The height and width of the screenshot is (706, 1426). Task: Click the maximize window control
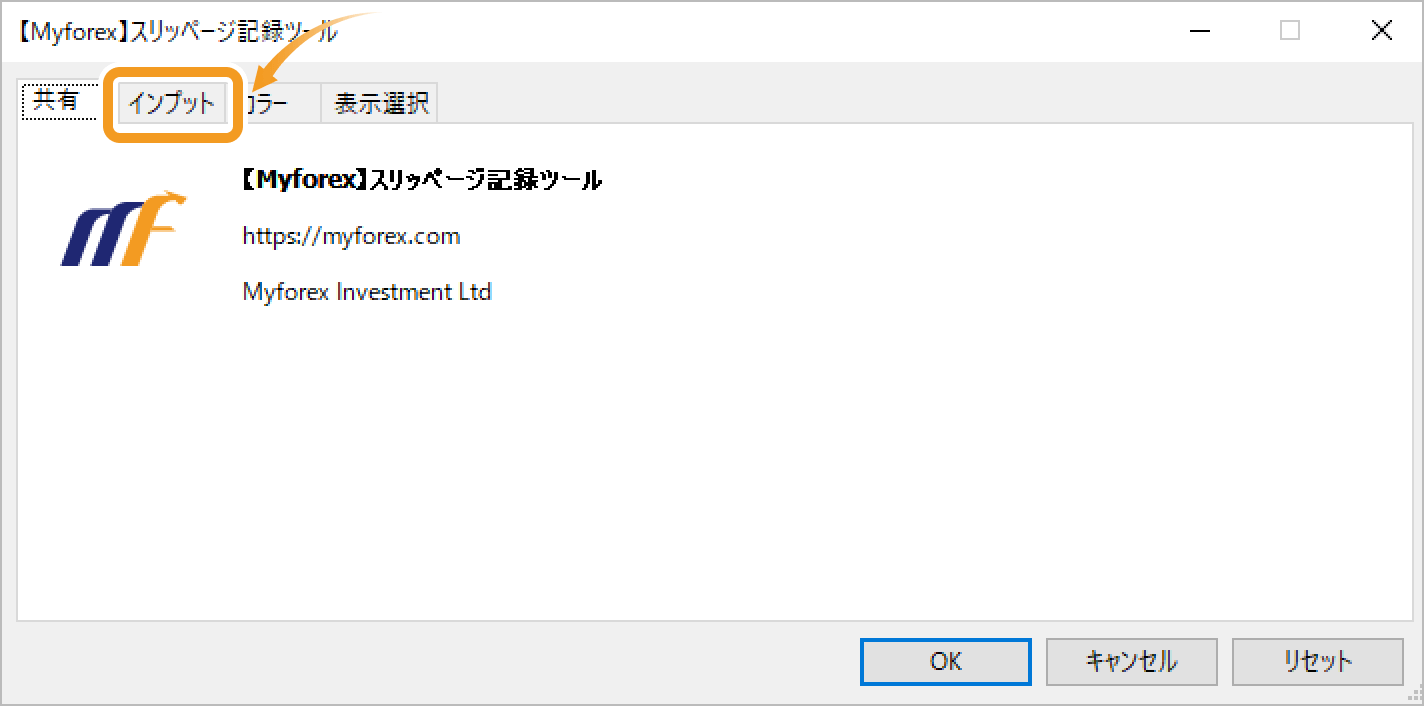coord(1290,30)
